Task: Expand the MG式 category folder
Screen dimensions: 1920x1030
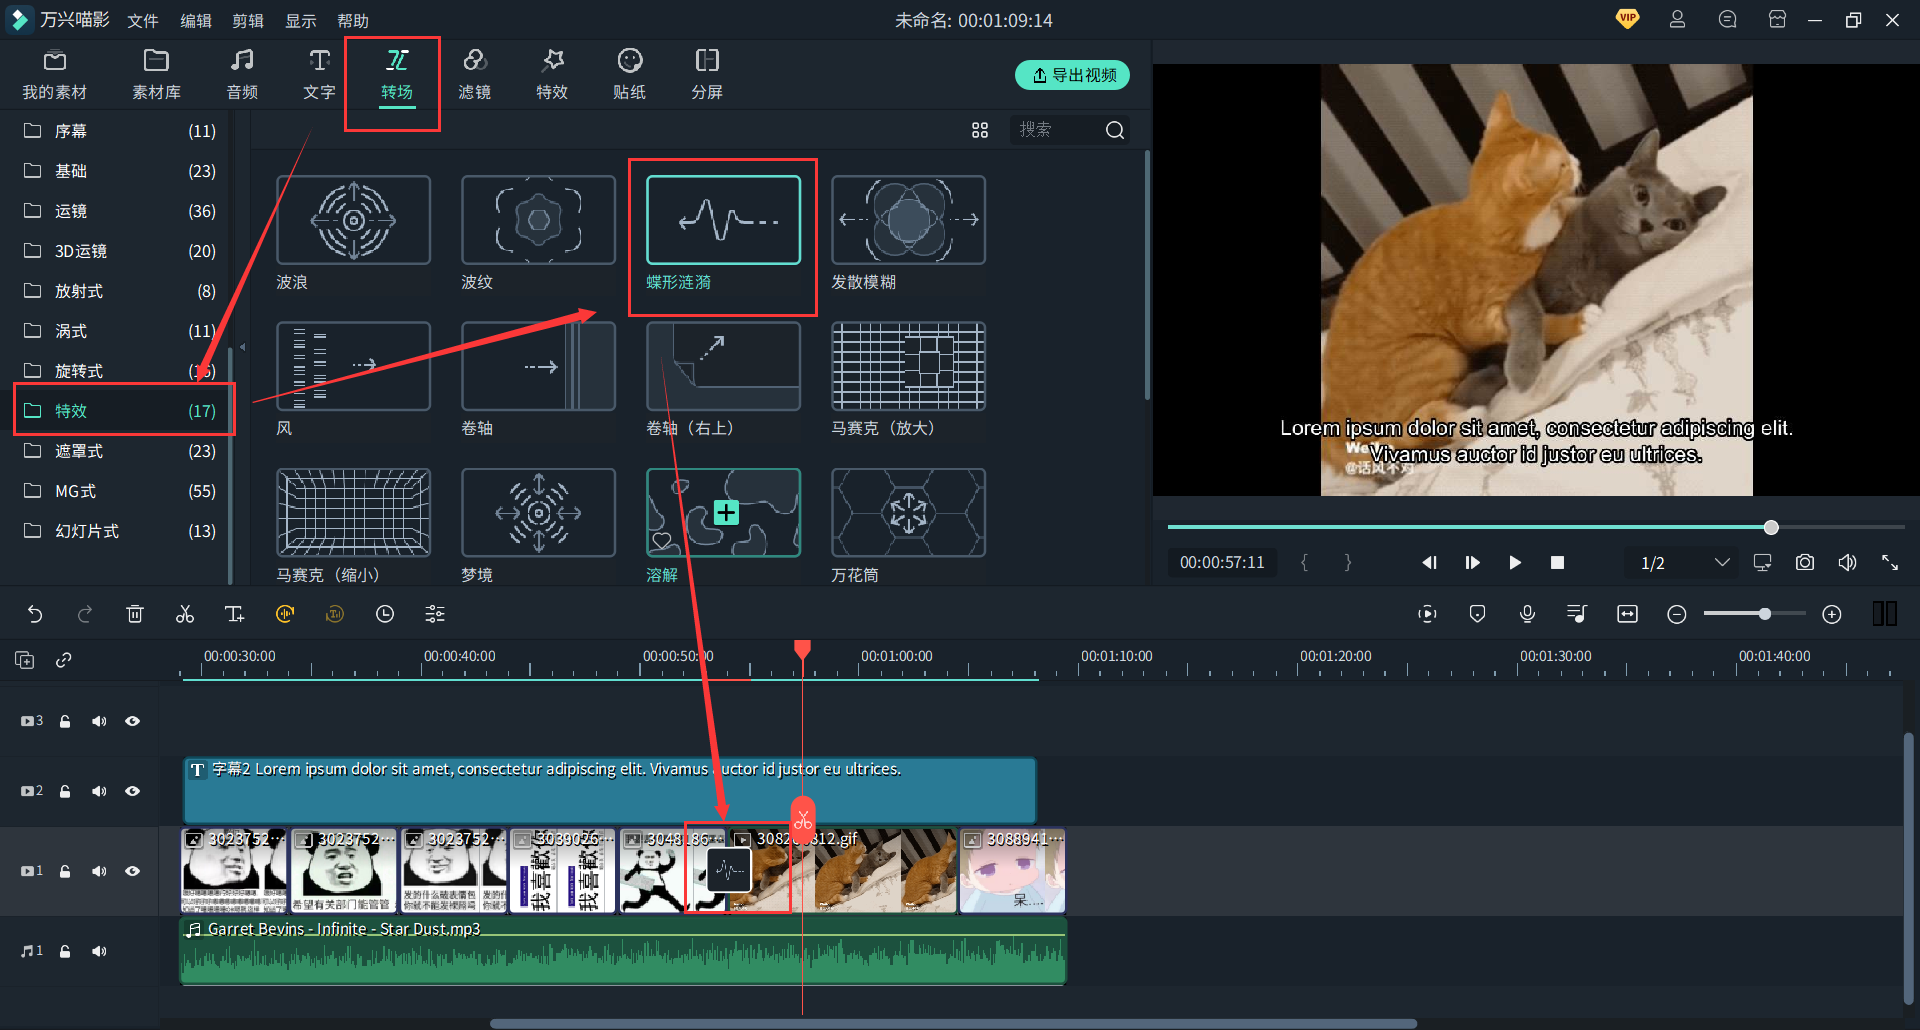Action: pos(75,491)
